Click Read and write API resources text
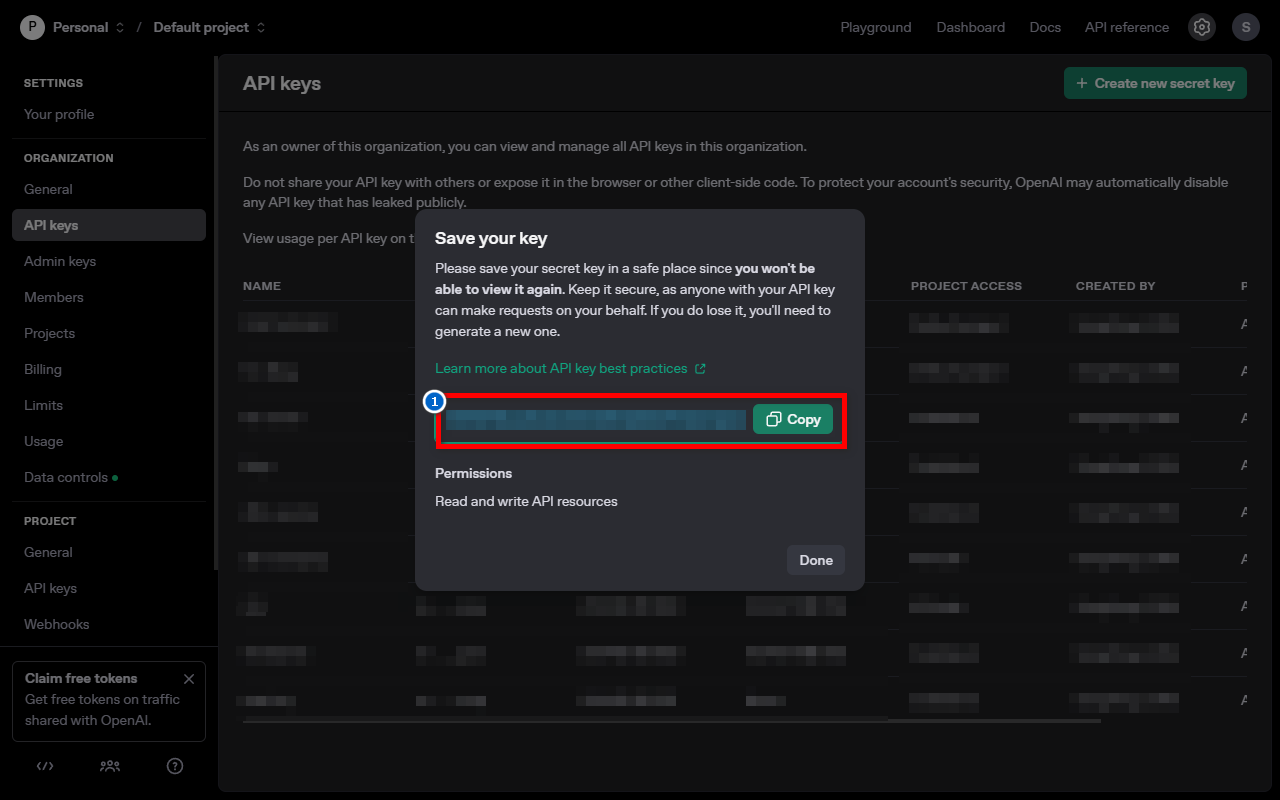Viewport: 1280px width, 800px height. [526, 501]
